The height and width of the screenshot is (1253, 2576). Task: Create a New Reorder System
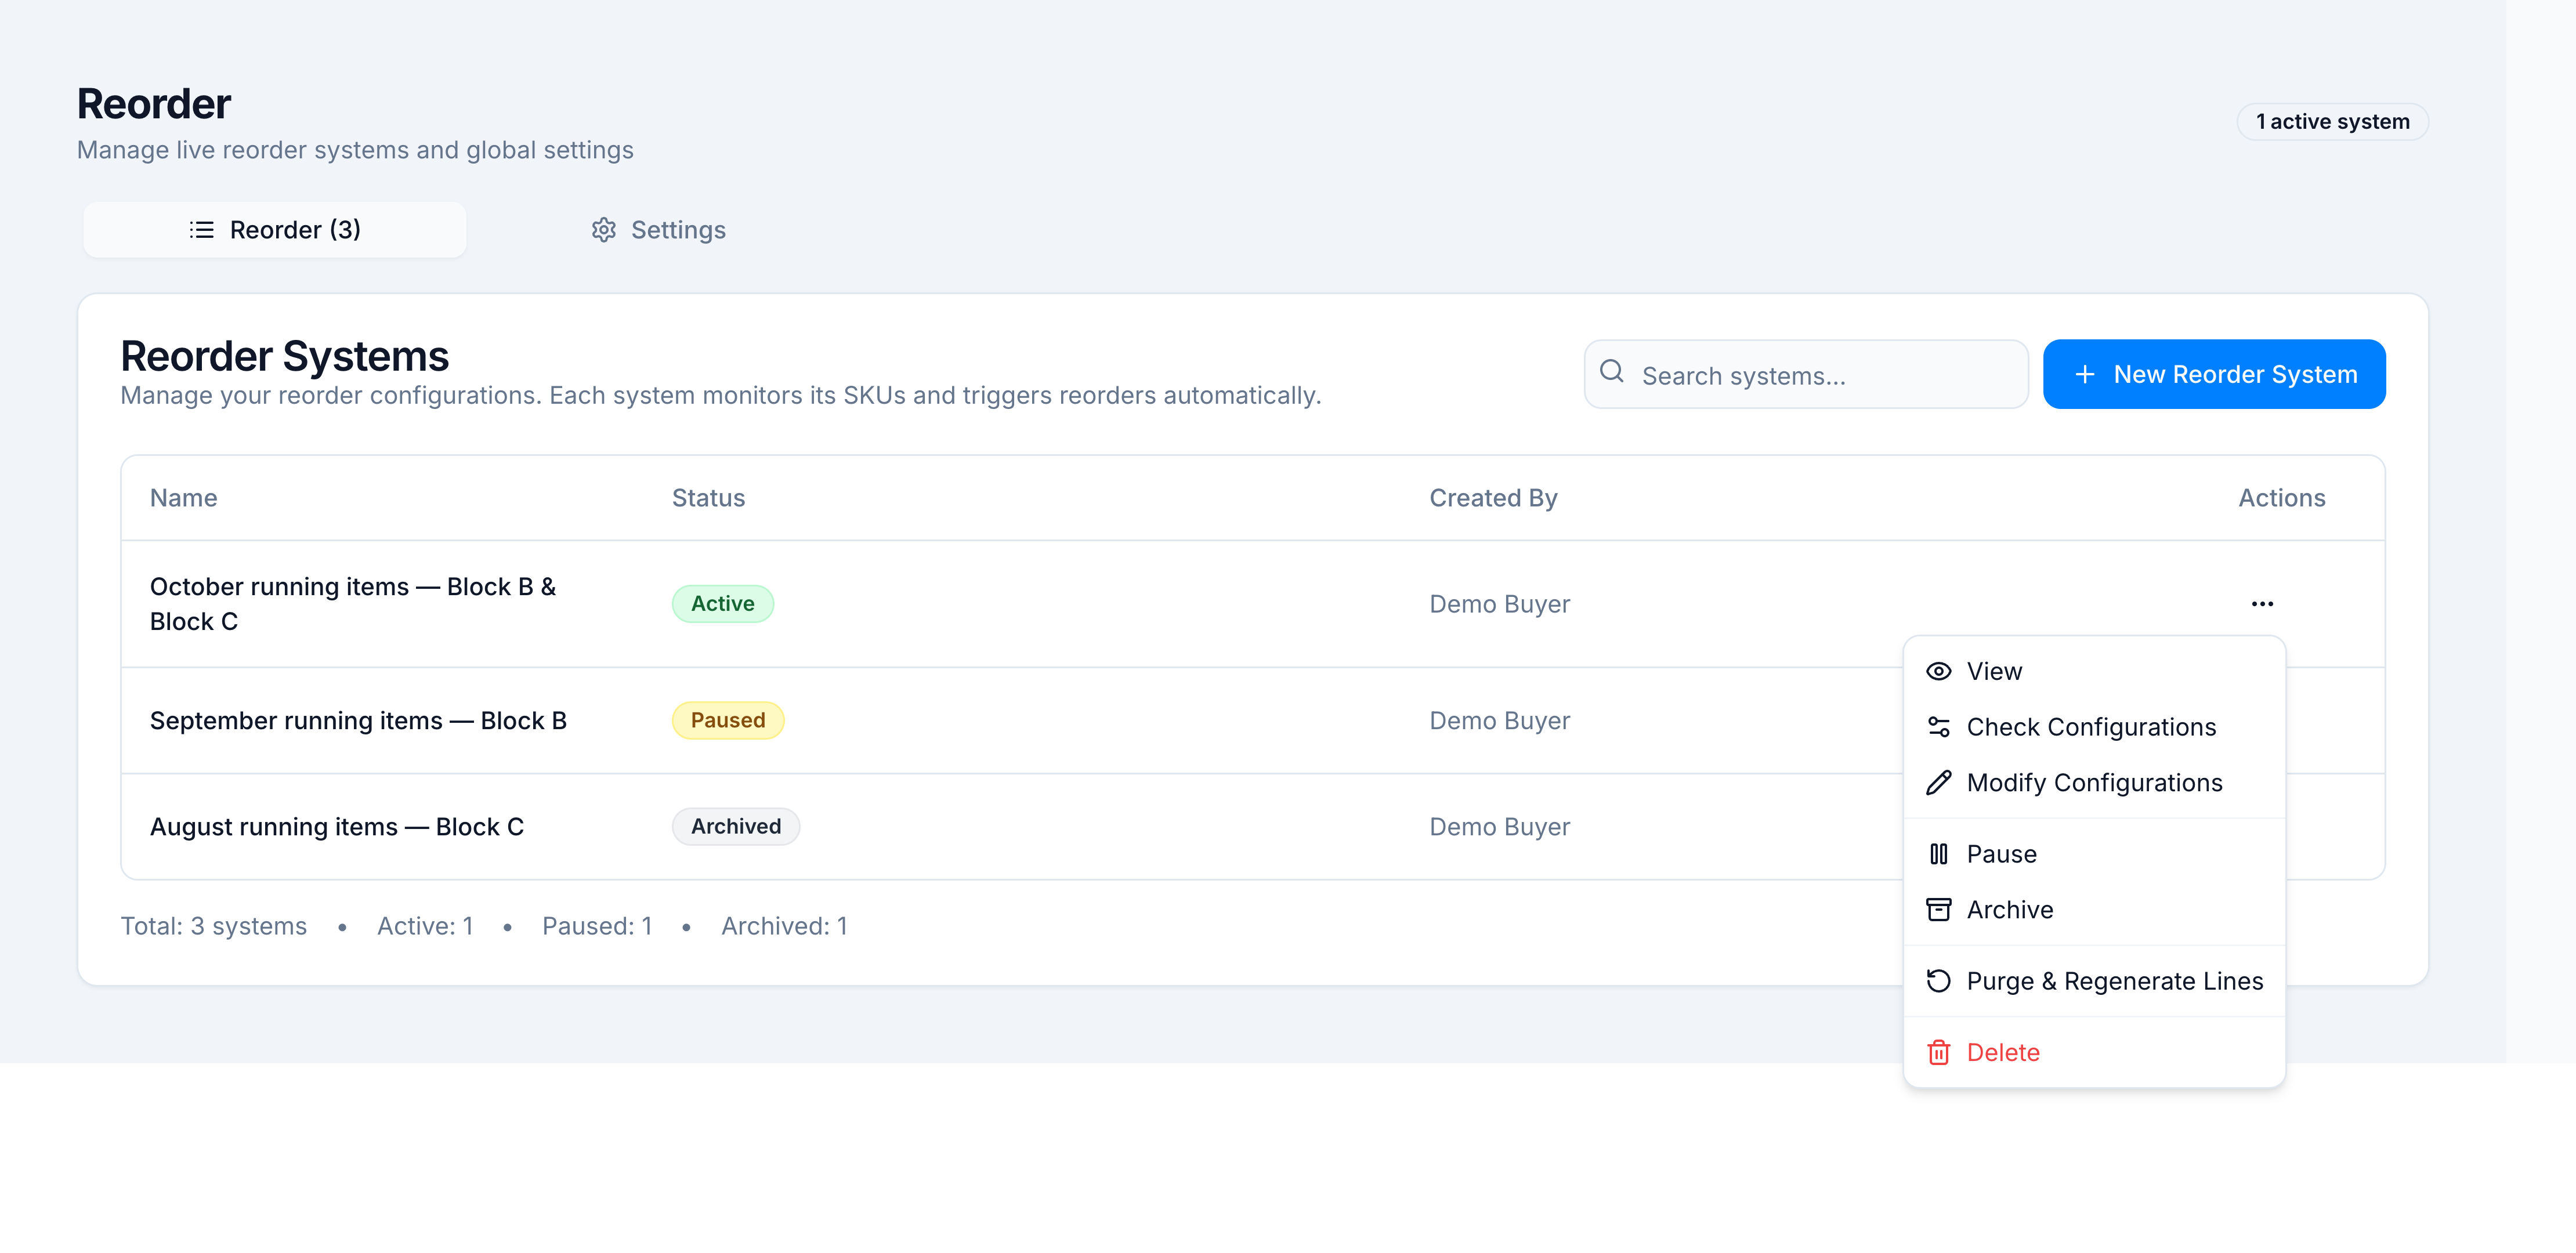click(2213, 375)
